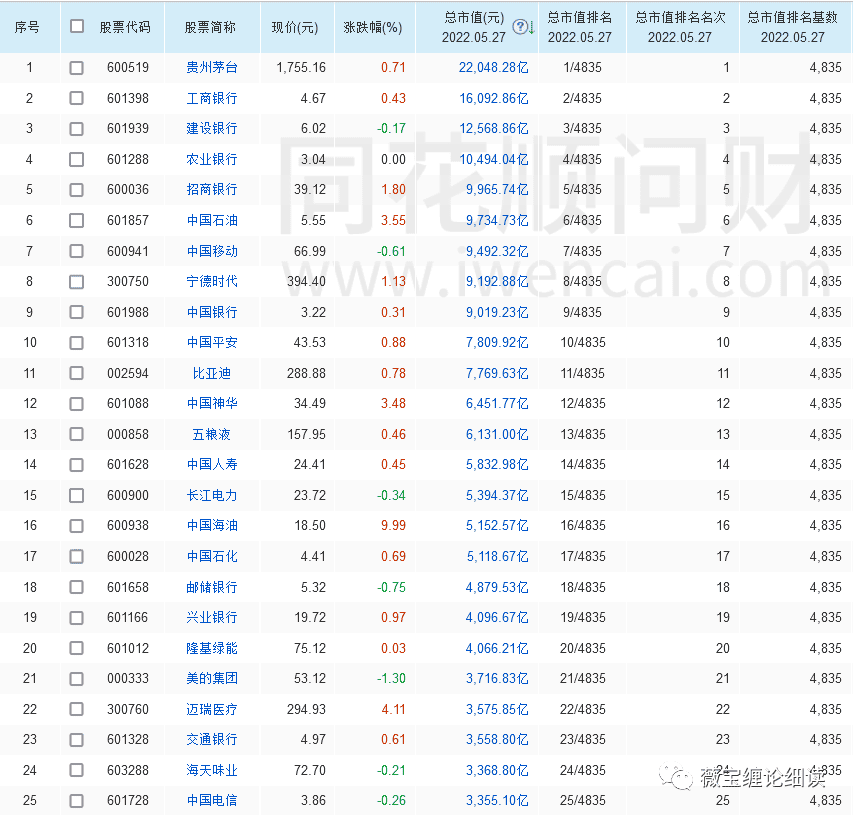Click the 比亚迪 stock name
The image size is (853, 815).
[212, 373]
